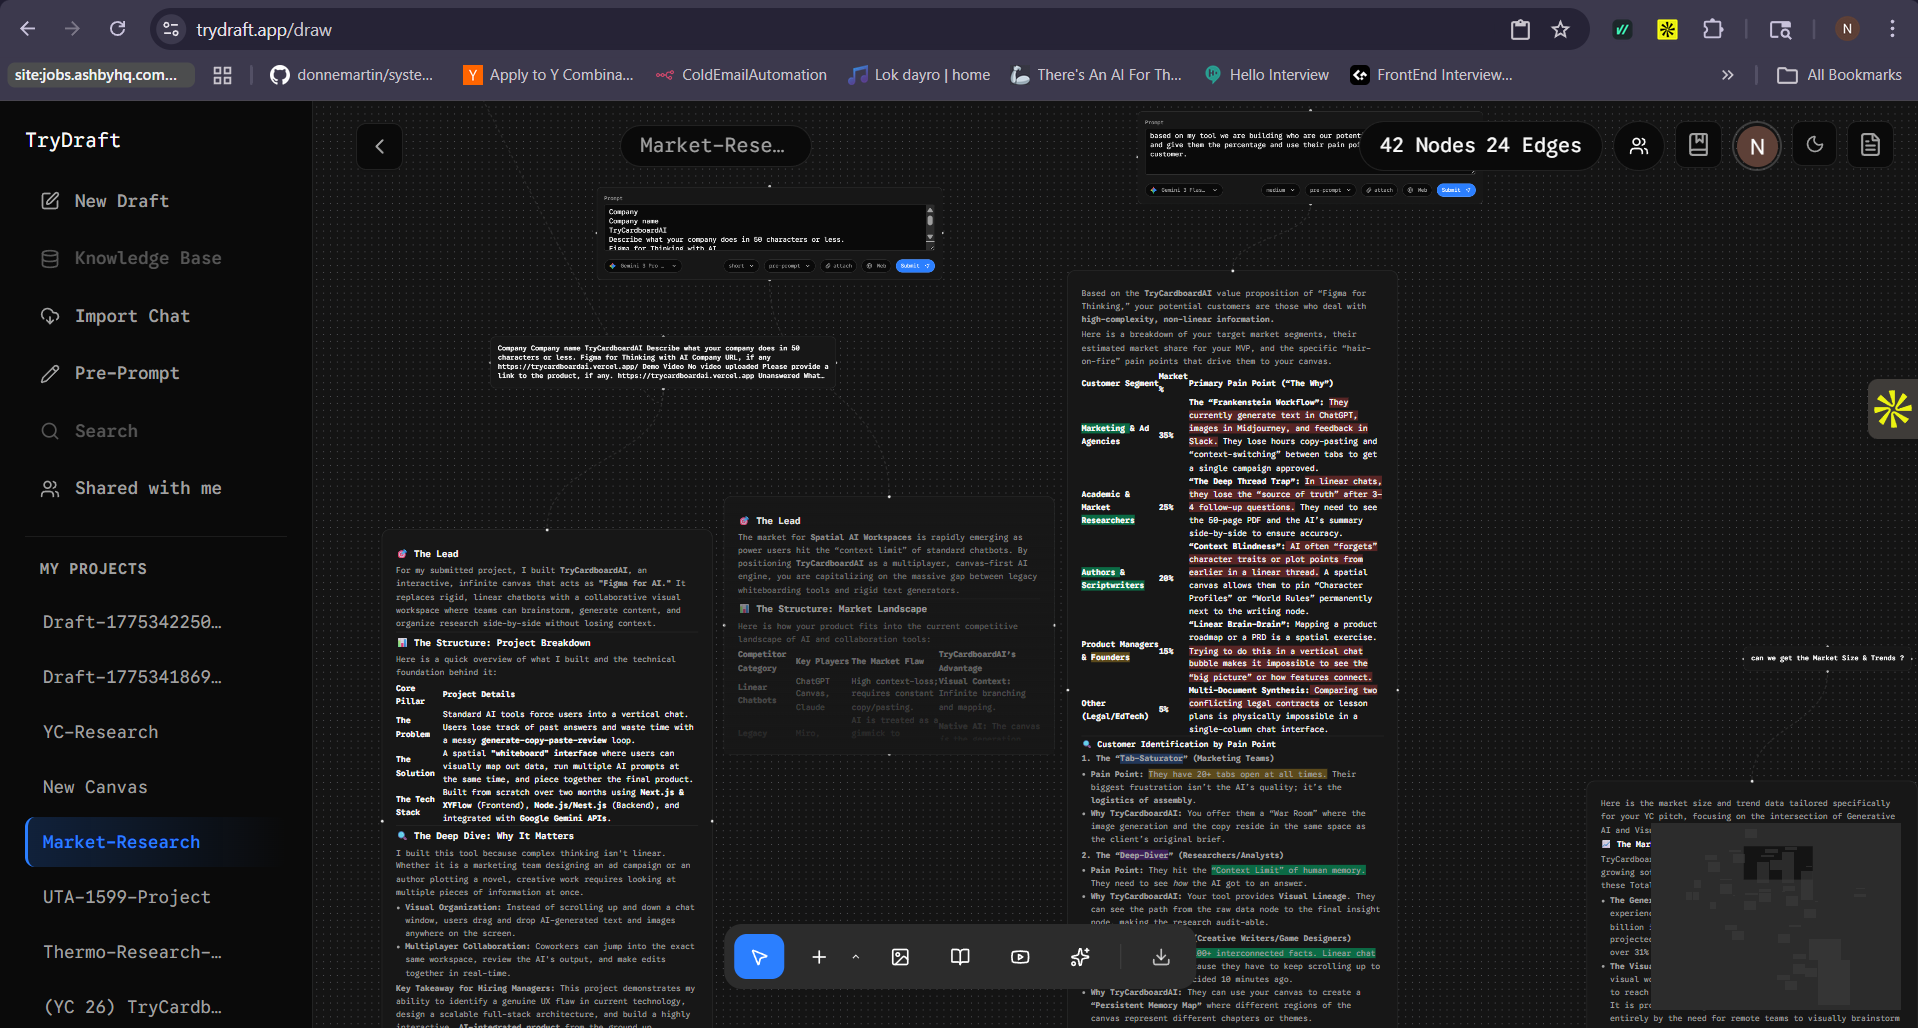Enable Web on the top-right prompt node

click(1417, 190)
